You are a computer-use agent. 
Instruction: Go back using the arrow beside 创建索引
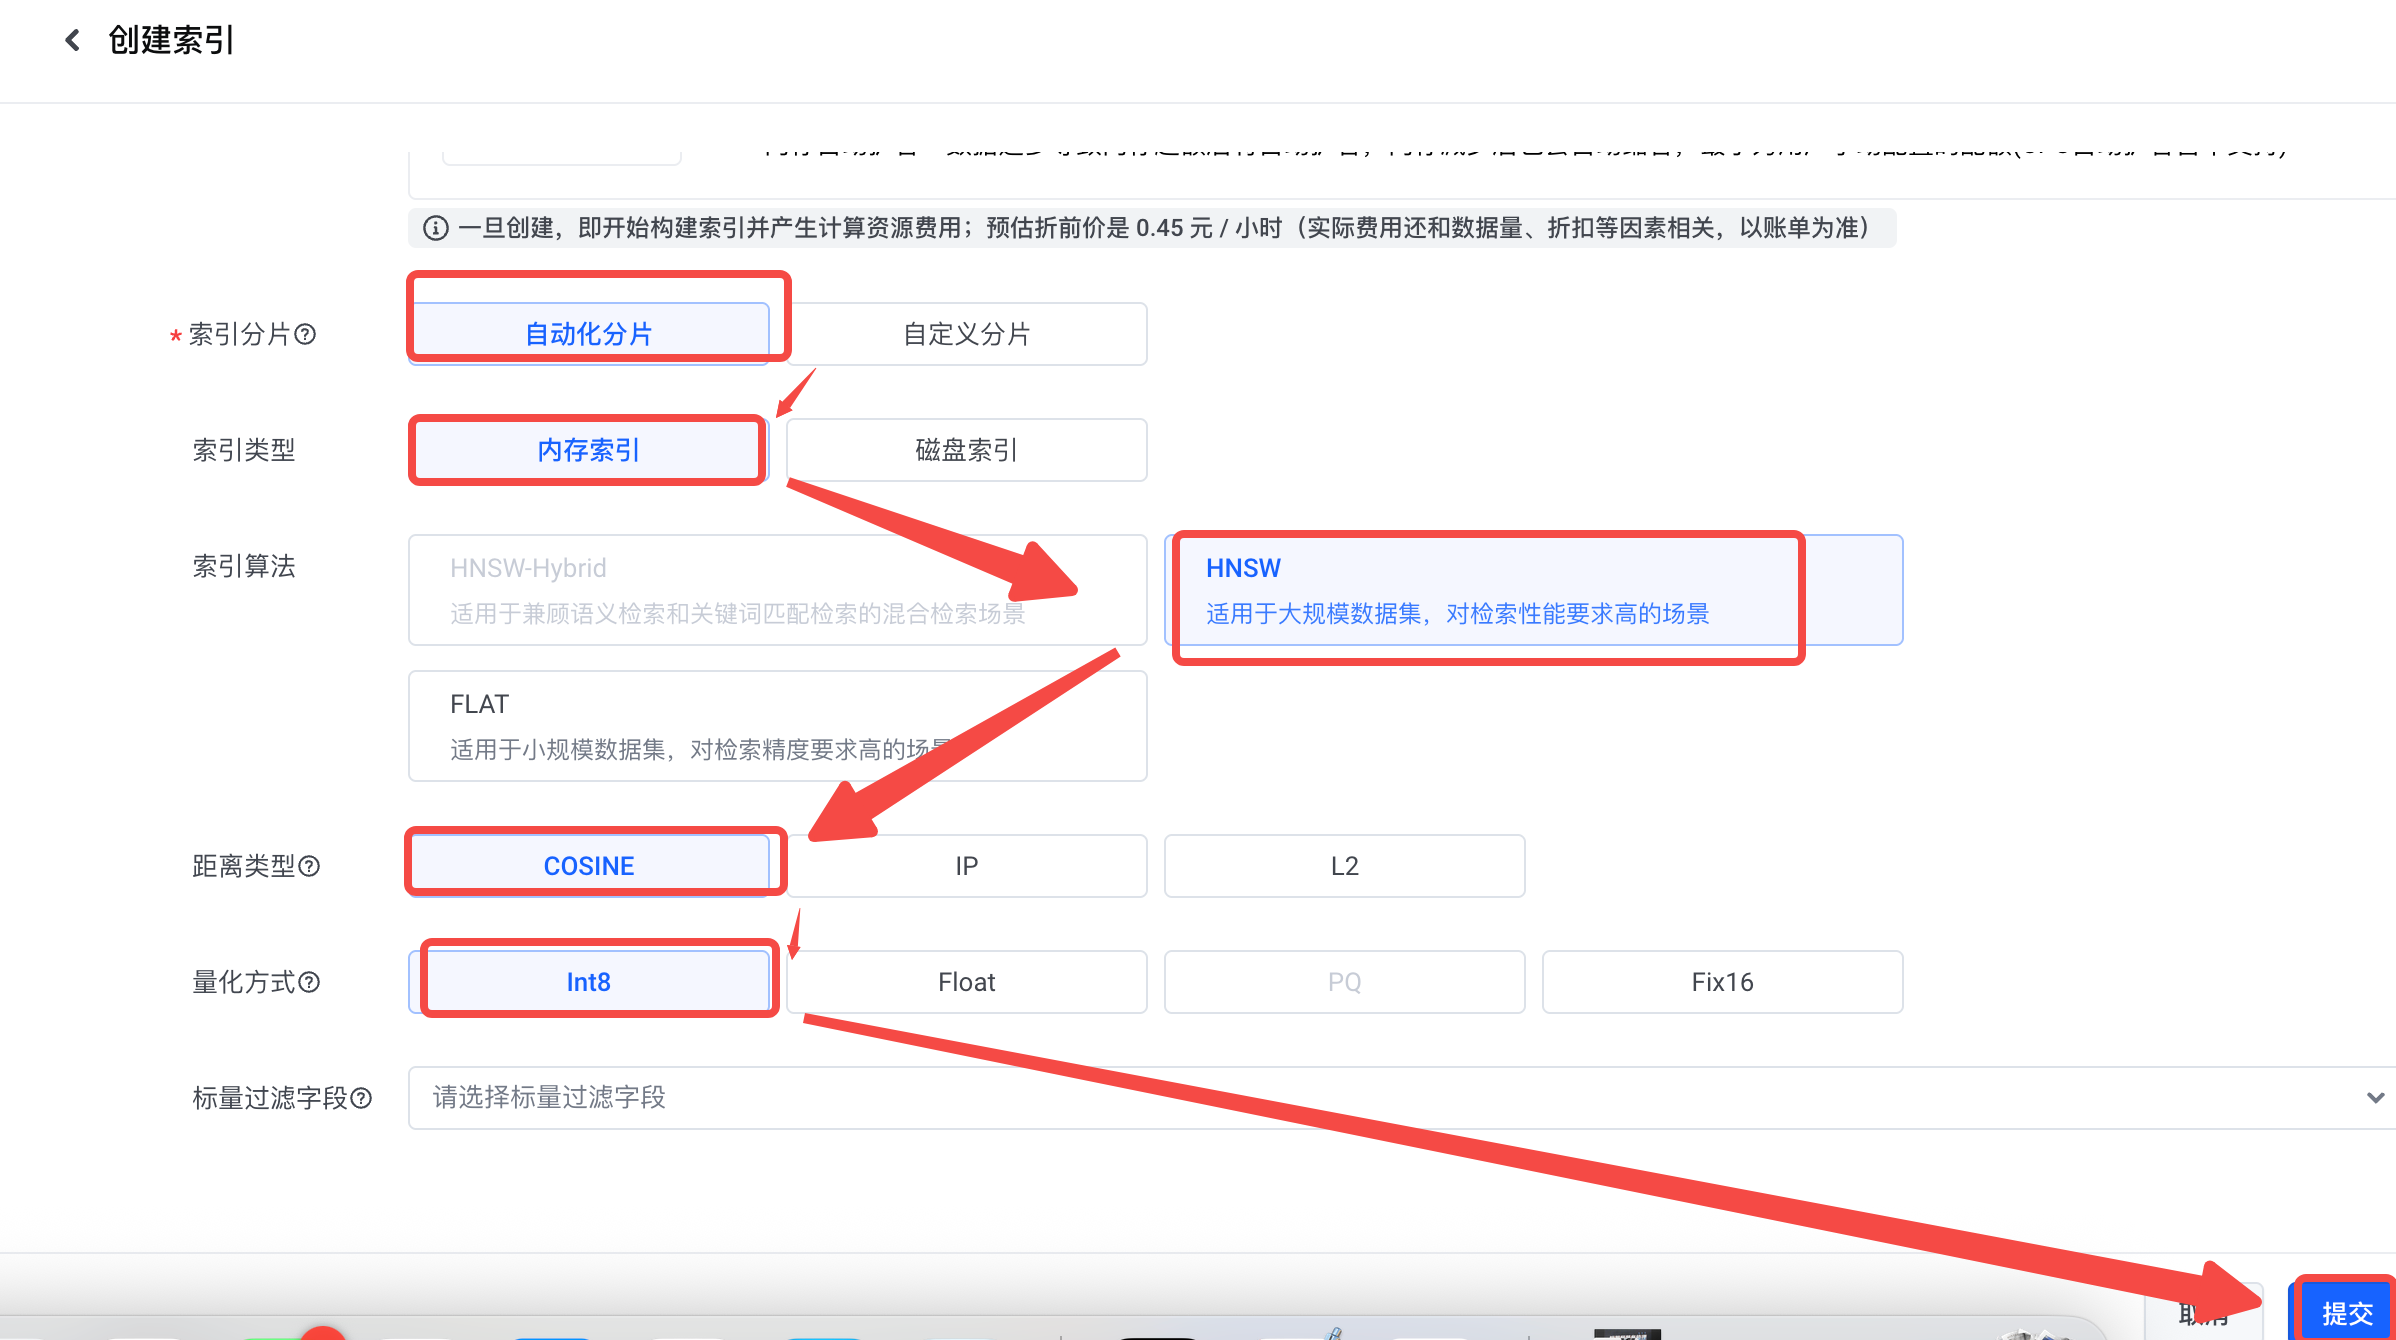click(x=72, y=40)
